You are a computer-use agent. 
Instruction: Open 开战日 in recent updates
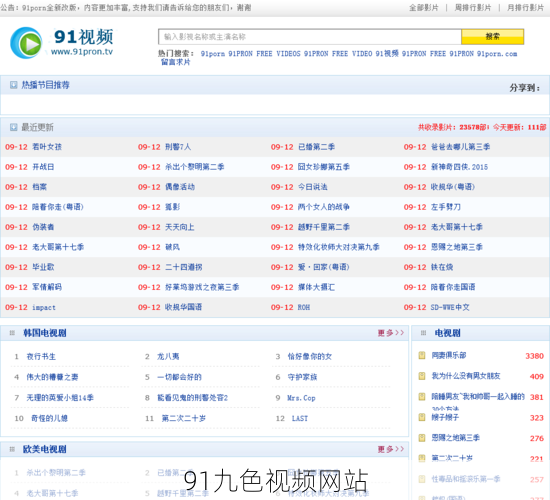tap(43, 167)
